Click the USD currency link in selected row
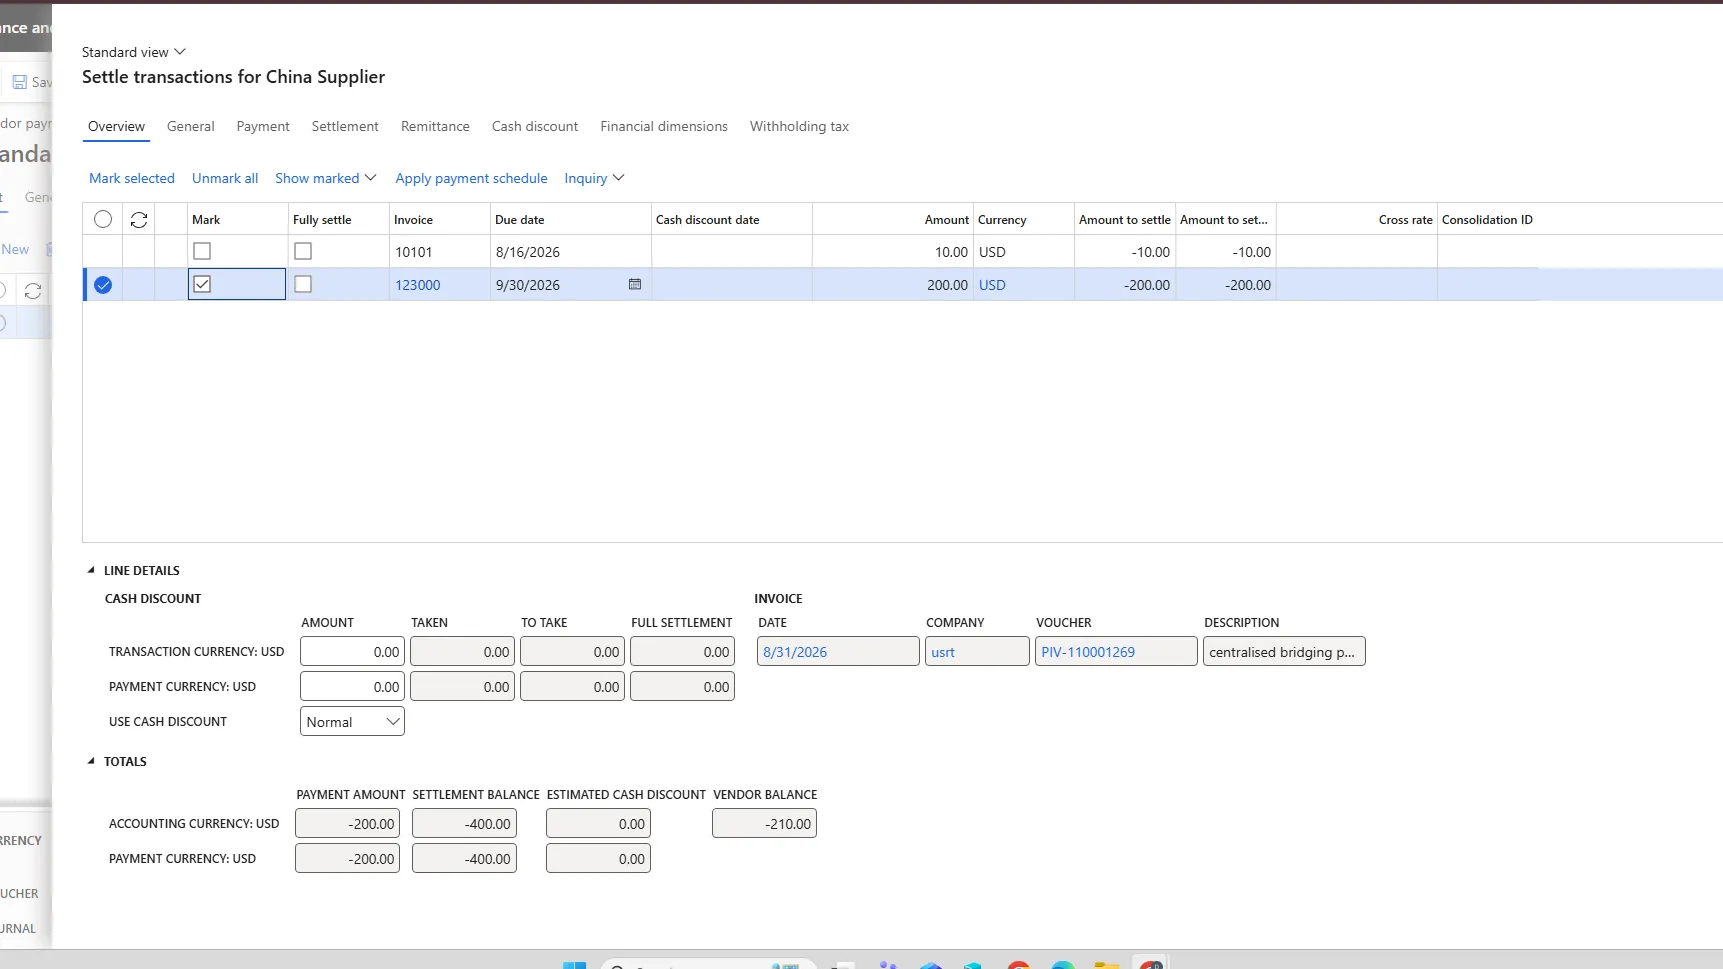Screen dimensions: 1723x969 [992, 285]
